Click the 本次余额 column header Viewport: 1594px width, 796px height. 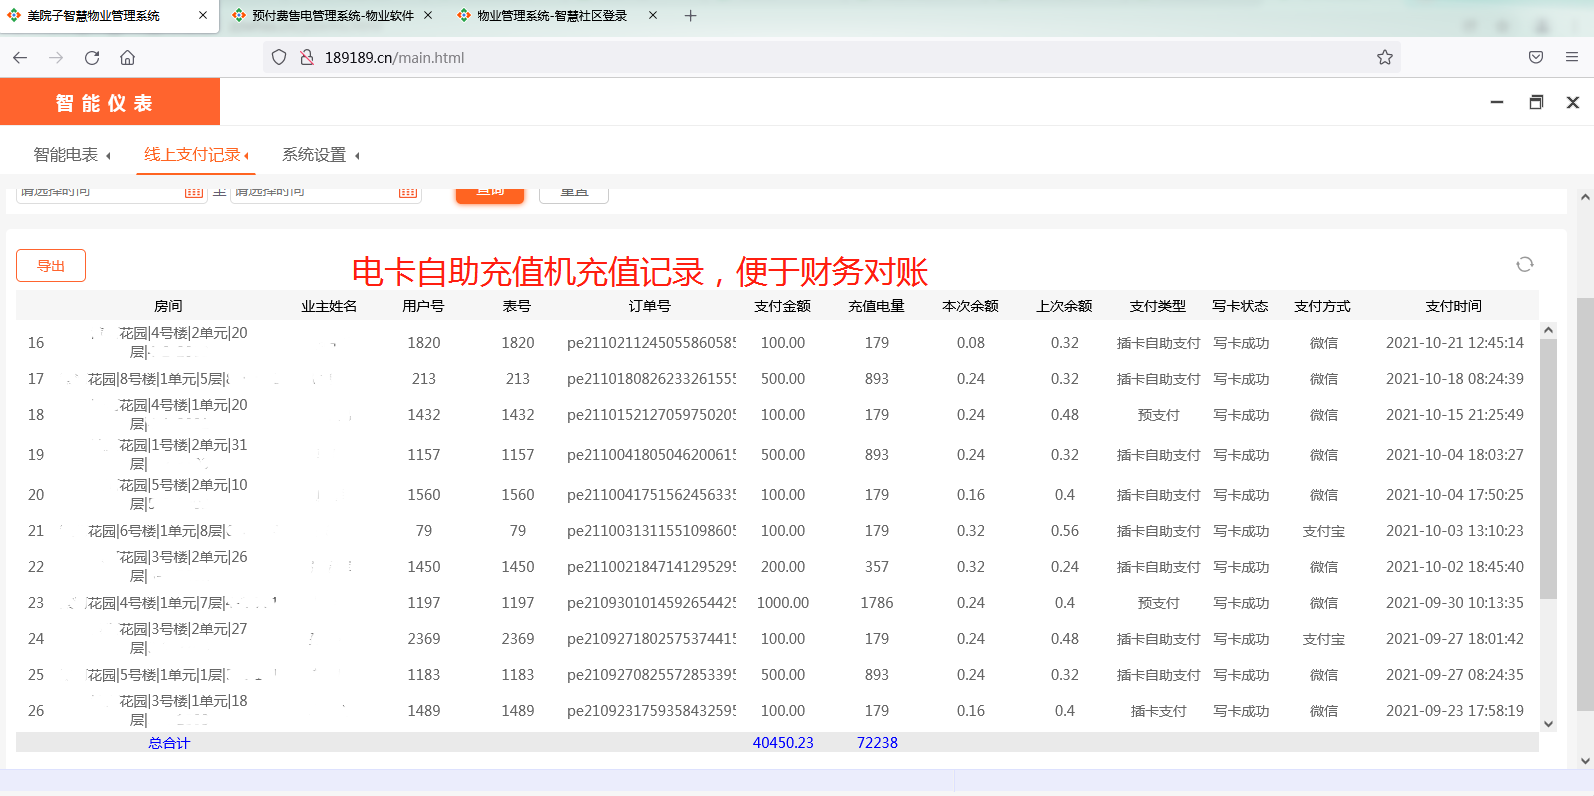click(x=970, y=306)
